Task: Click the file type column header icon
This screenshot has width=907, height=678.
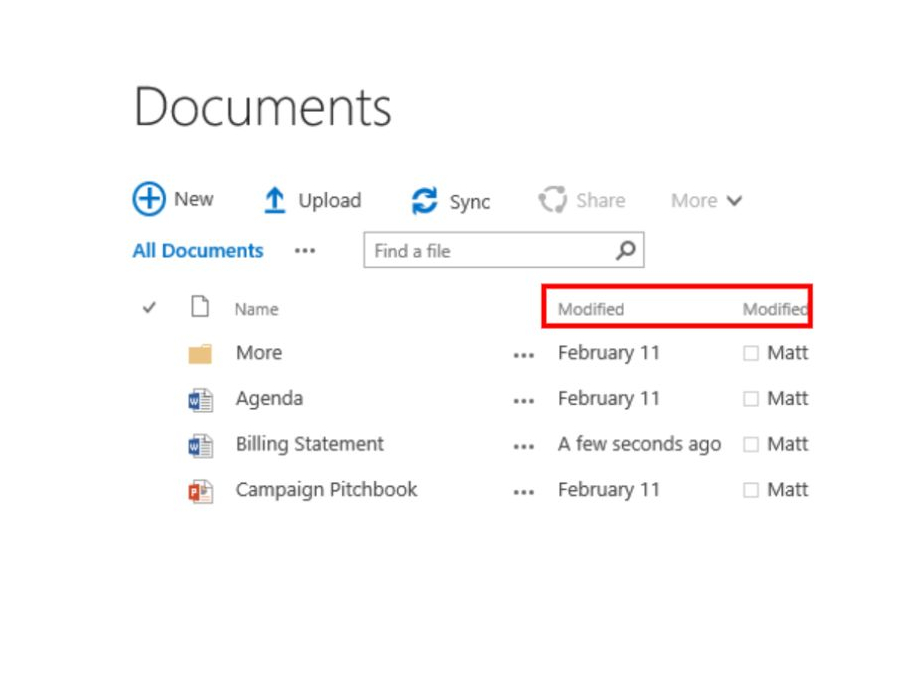Action: click(200, 308)
